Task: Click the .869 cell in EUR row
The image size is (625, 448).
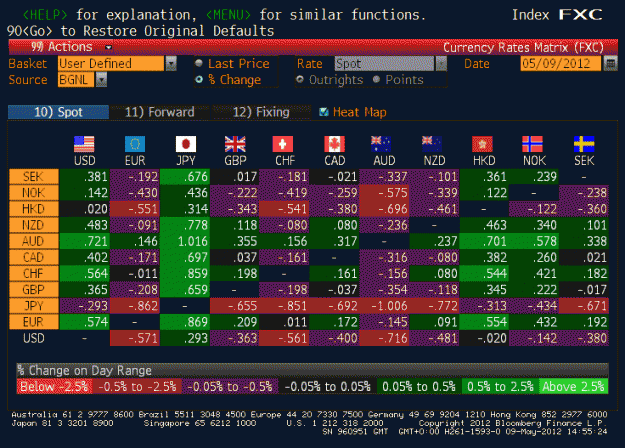Action: click(185, 322)
